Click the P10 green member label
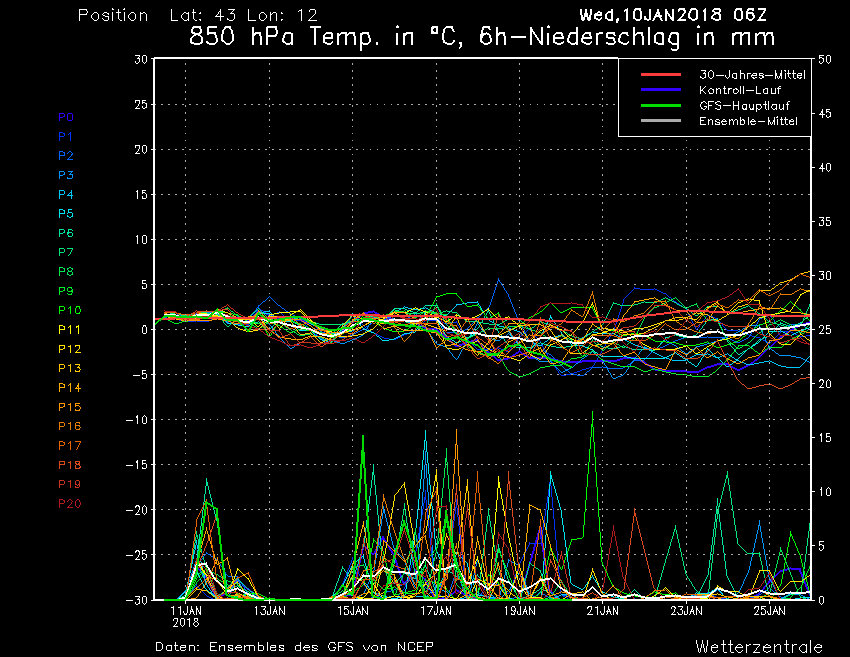Image resolution: width=850 pixels, height=657 pixels. coord(69,310)
